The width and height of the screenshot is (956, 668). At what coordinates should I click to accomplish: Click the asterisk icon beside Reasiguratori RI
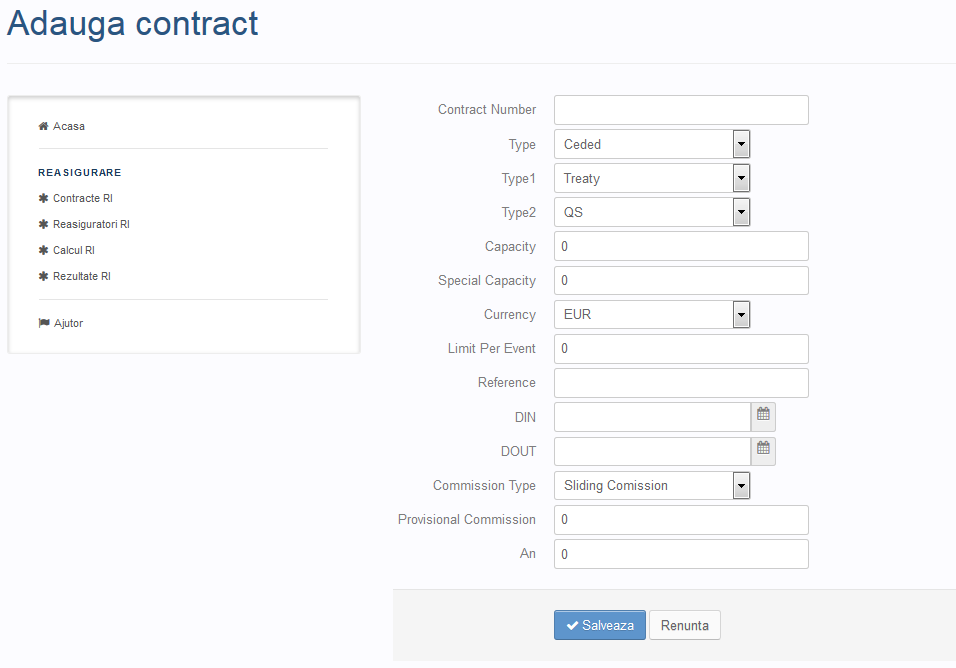click(43, 224)
